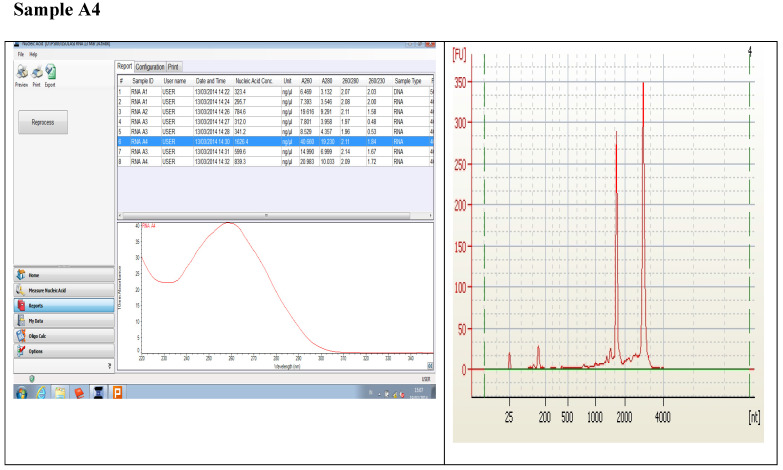Open PowerPoint from the taskbar
This screenshot has height=470, width=783.
[117, 393]
